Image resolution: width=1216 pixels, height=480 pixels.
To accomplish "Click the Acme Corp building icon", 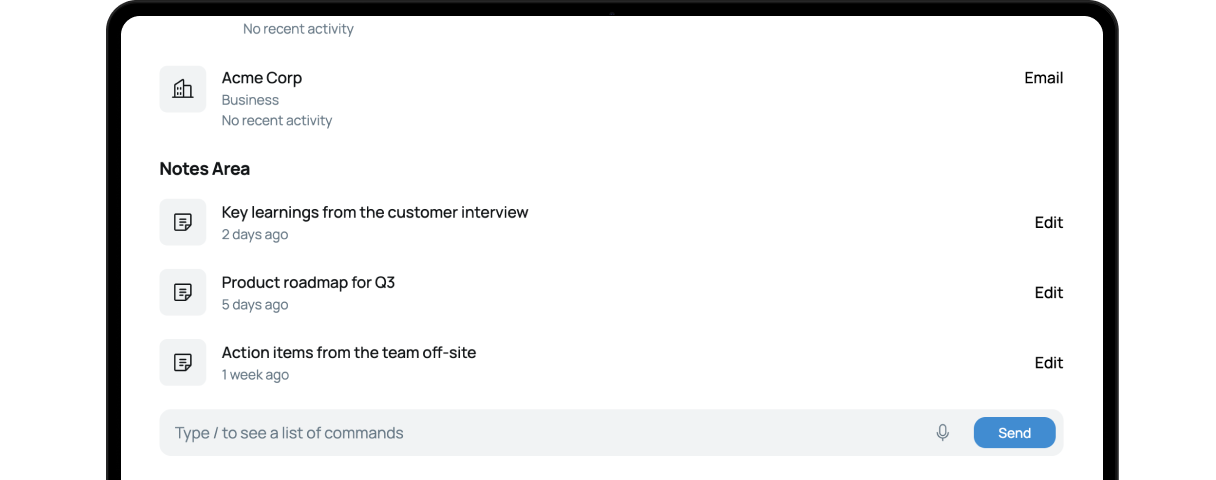I will 183,89.
